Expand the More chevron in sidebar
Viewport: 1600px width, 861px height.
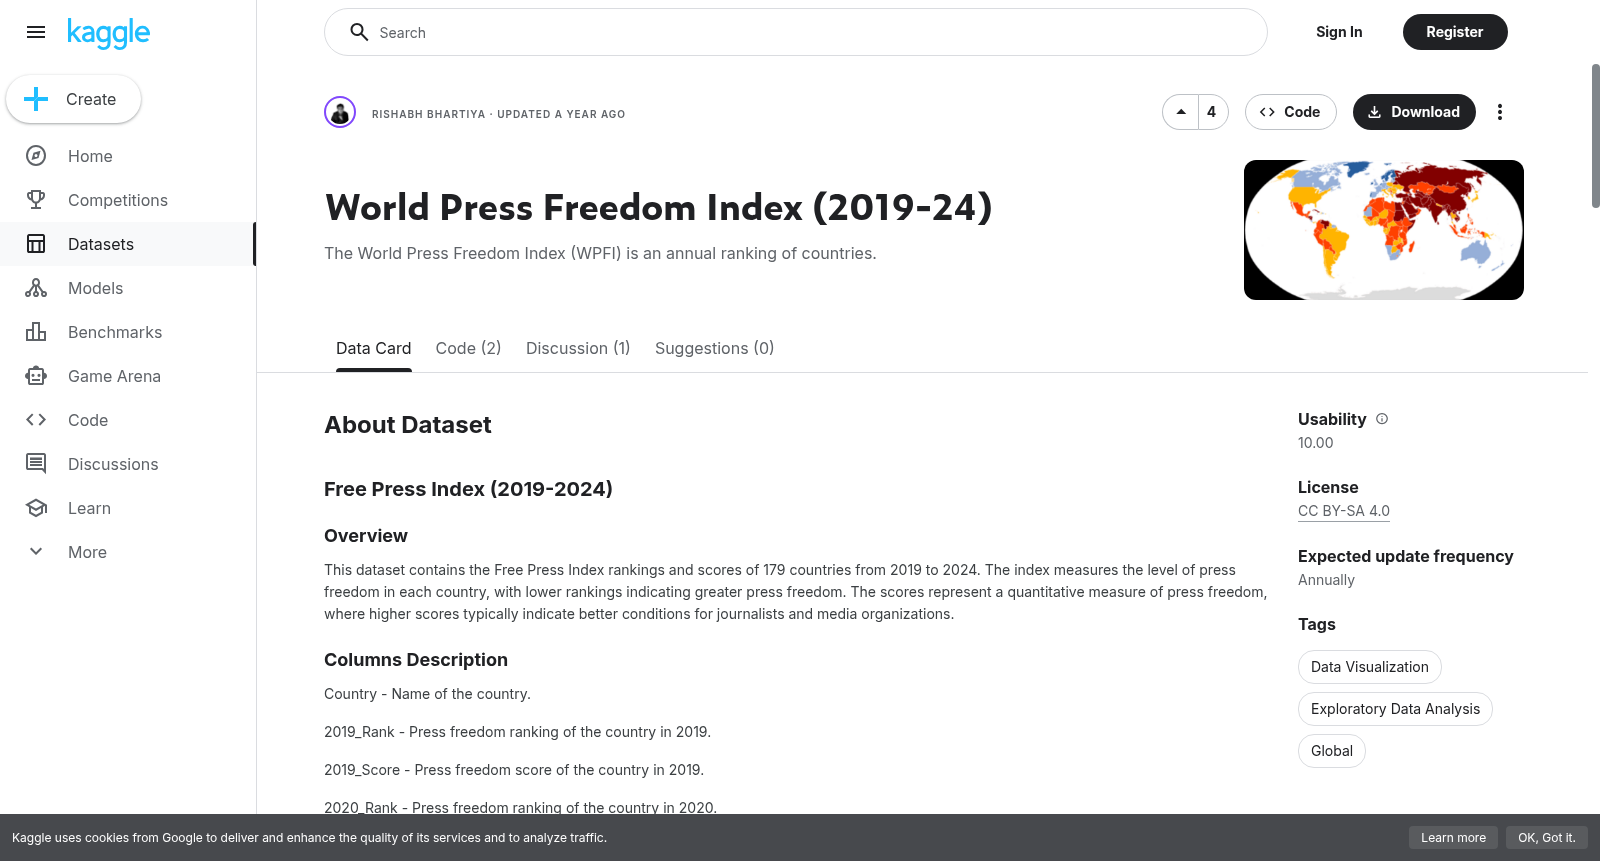pyautogui.click(x=36, y=552)
